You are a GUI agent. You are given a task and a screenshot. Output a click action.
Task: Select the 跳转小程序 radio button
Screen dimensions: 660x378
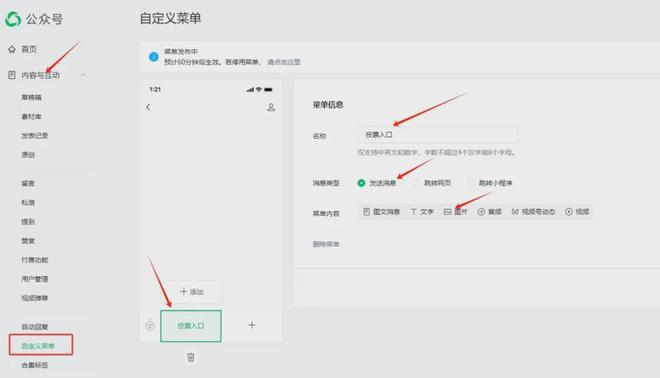pos(471,183)
